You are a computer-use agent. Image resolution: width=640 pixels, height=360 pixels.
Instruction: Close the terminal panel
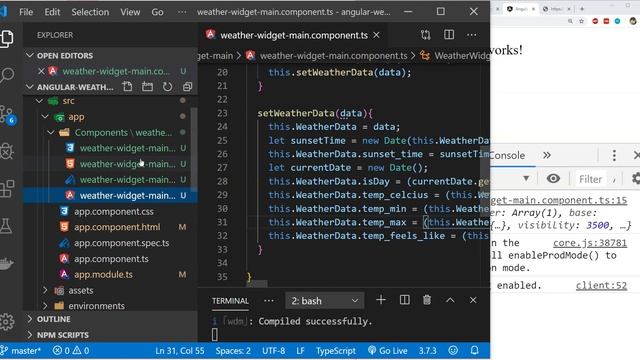coord(473,300)
